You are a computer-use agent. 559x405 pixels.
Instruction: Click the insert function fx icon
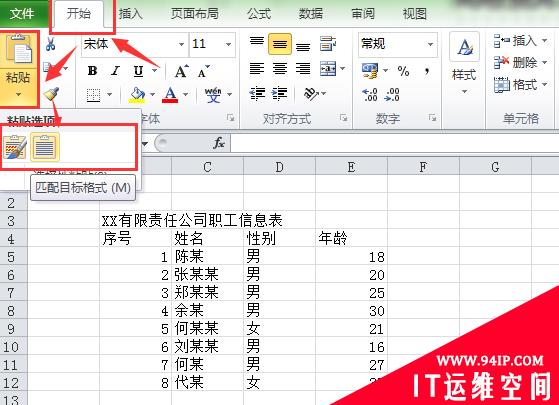tap(219, 143)
